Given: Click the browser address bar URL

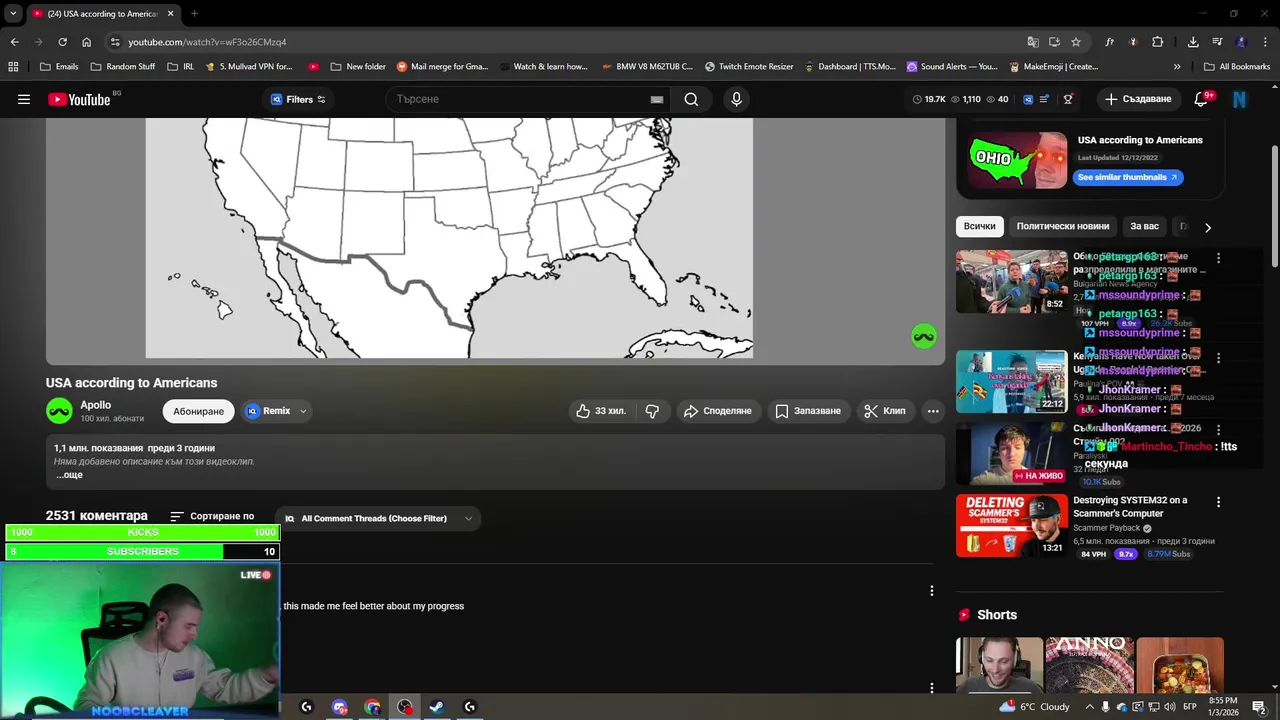Looking at the screenshot, I should [x=207, y=42].
